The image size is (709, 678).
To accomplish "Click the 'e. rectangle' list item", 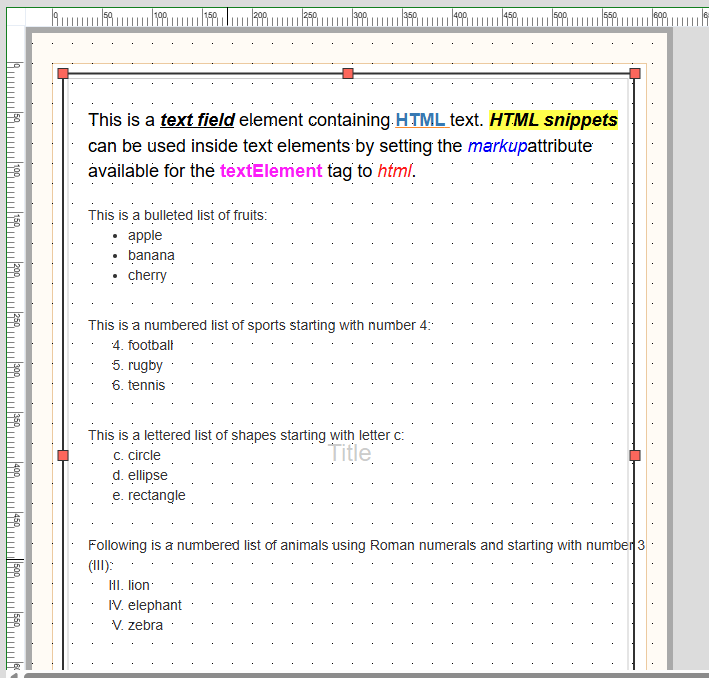I will 149,495.
